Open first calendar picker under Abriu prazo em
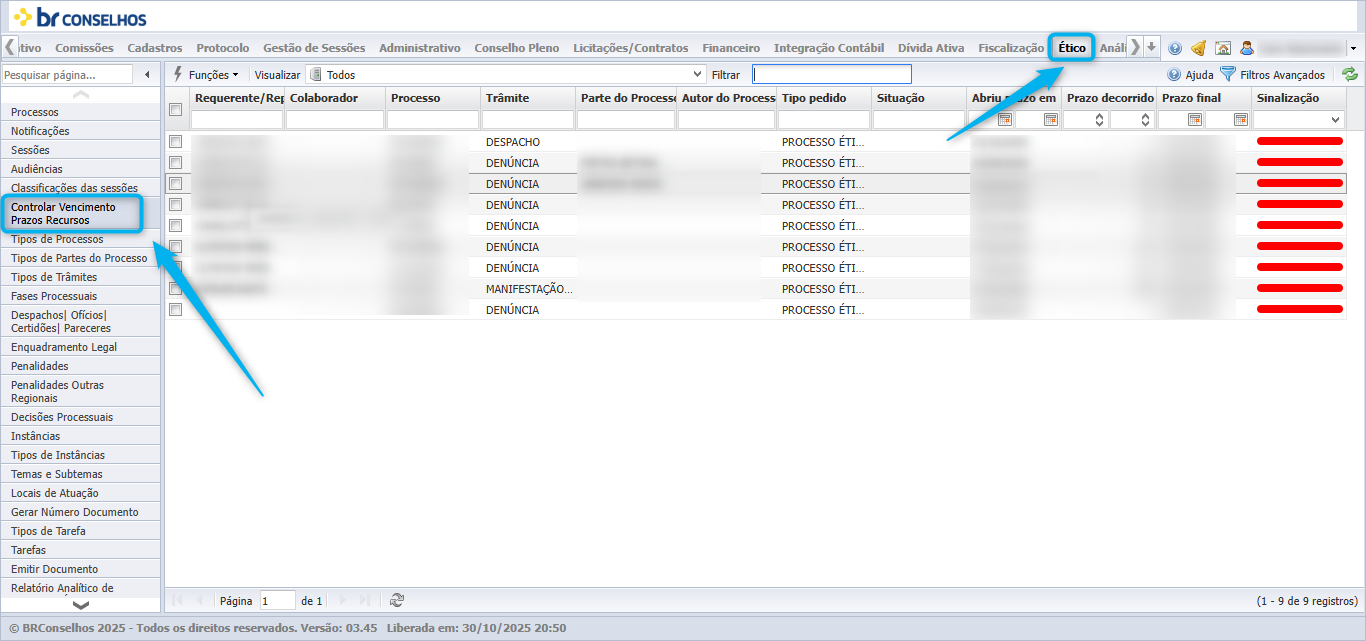The image size is (1366, 641). click(1005, 119)
